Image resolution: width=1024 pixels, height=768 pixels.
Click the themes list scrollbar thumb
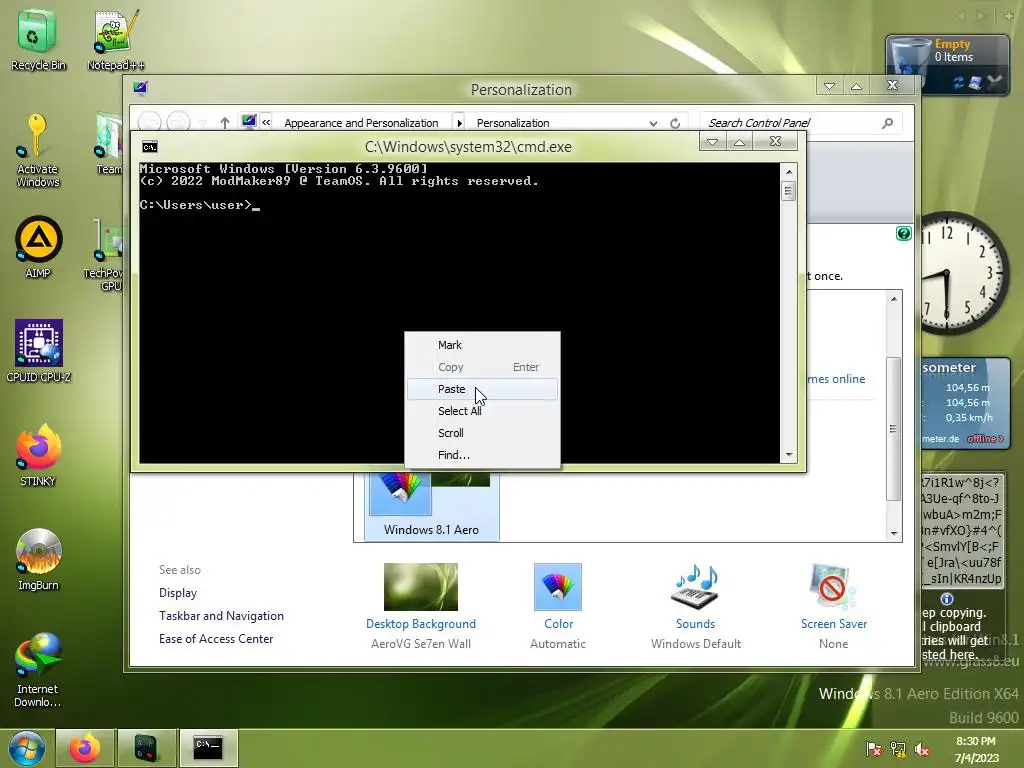[893, 429]
